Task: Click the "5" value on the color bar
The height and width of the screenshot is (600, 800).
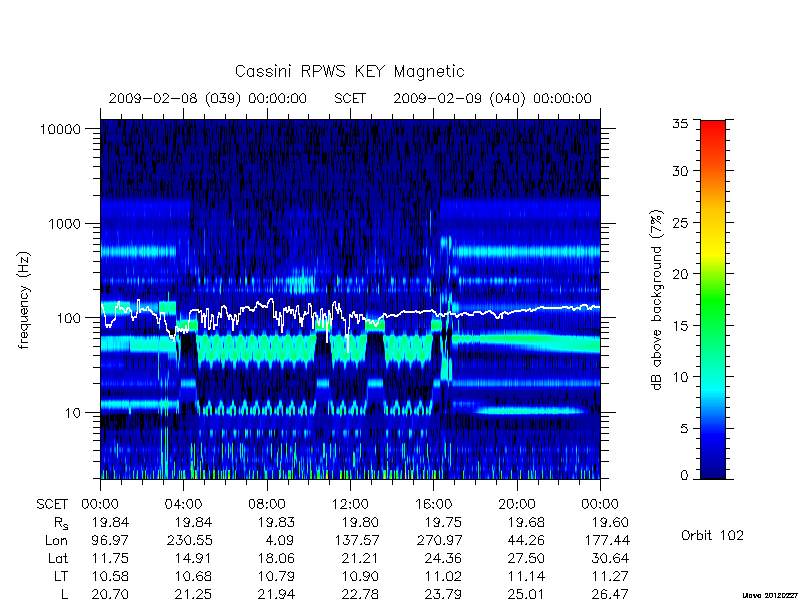Action: point(684,429)
